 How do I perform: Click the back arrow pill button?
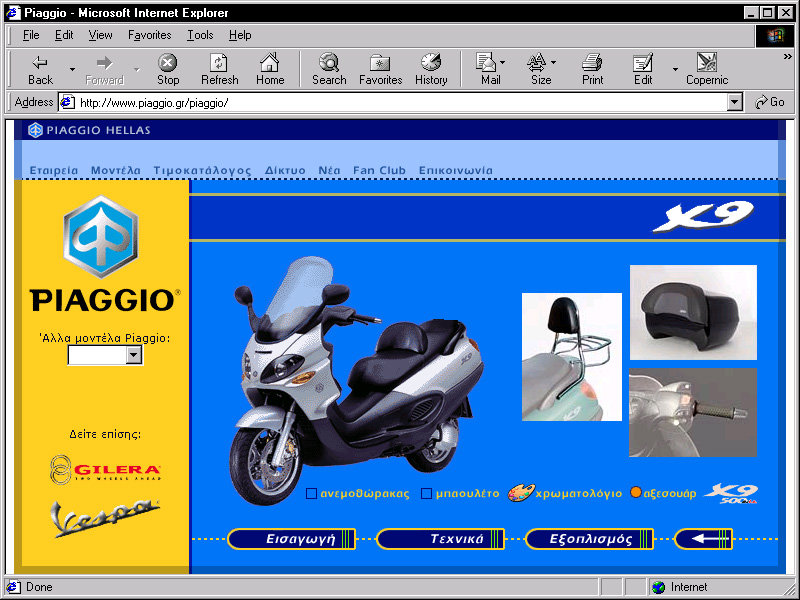[x=703, y=539]
